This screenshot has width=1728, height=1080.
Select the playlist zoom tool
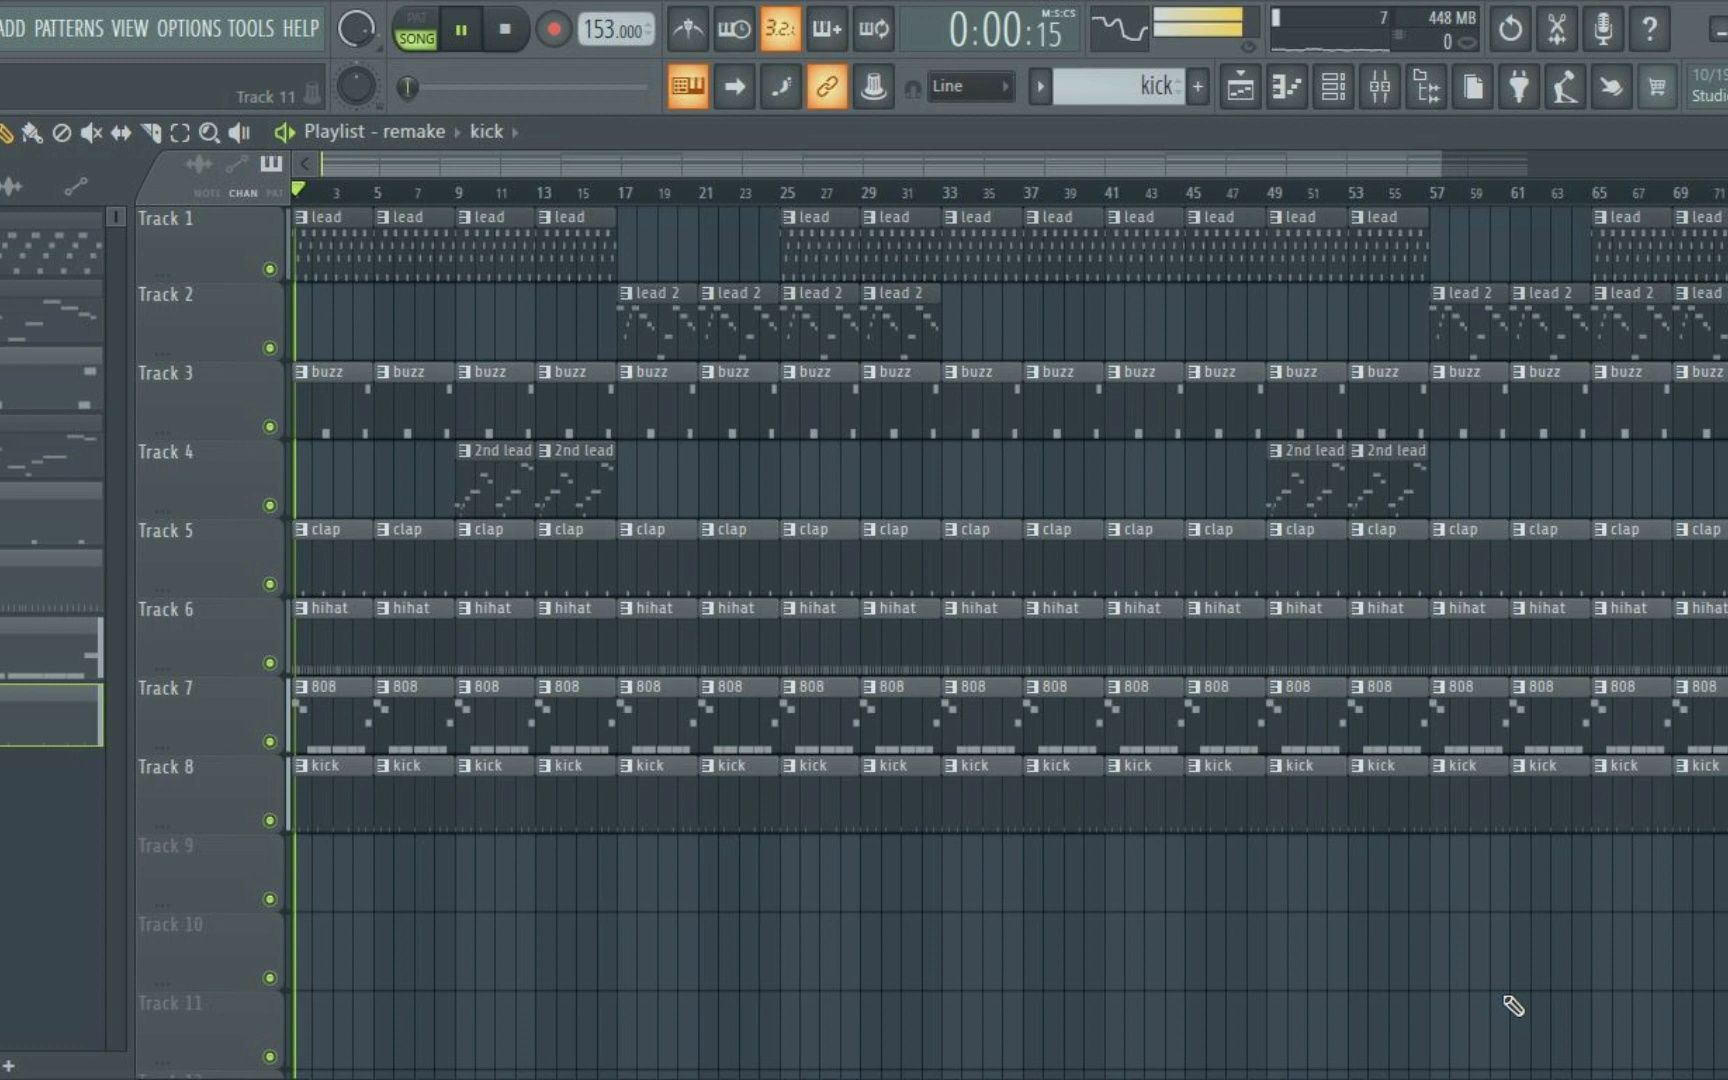pos(209,132)
